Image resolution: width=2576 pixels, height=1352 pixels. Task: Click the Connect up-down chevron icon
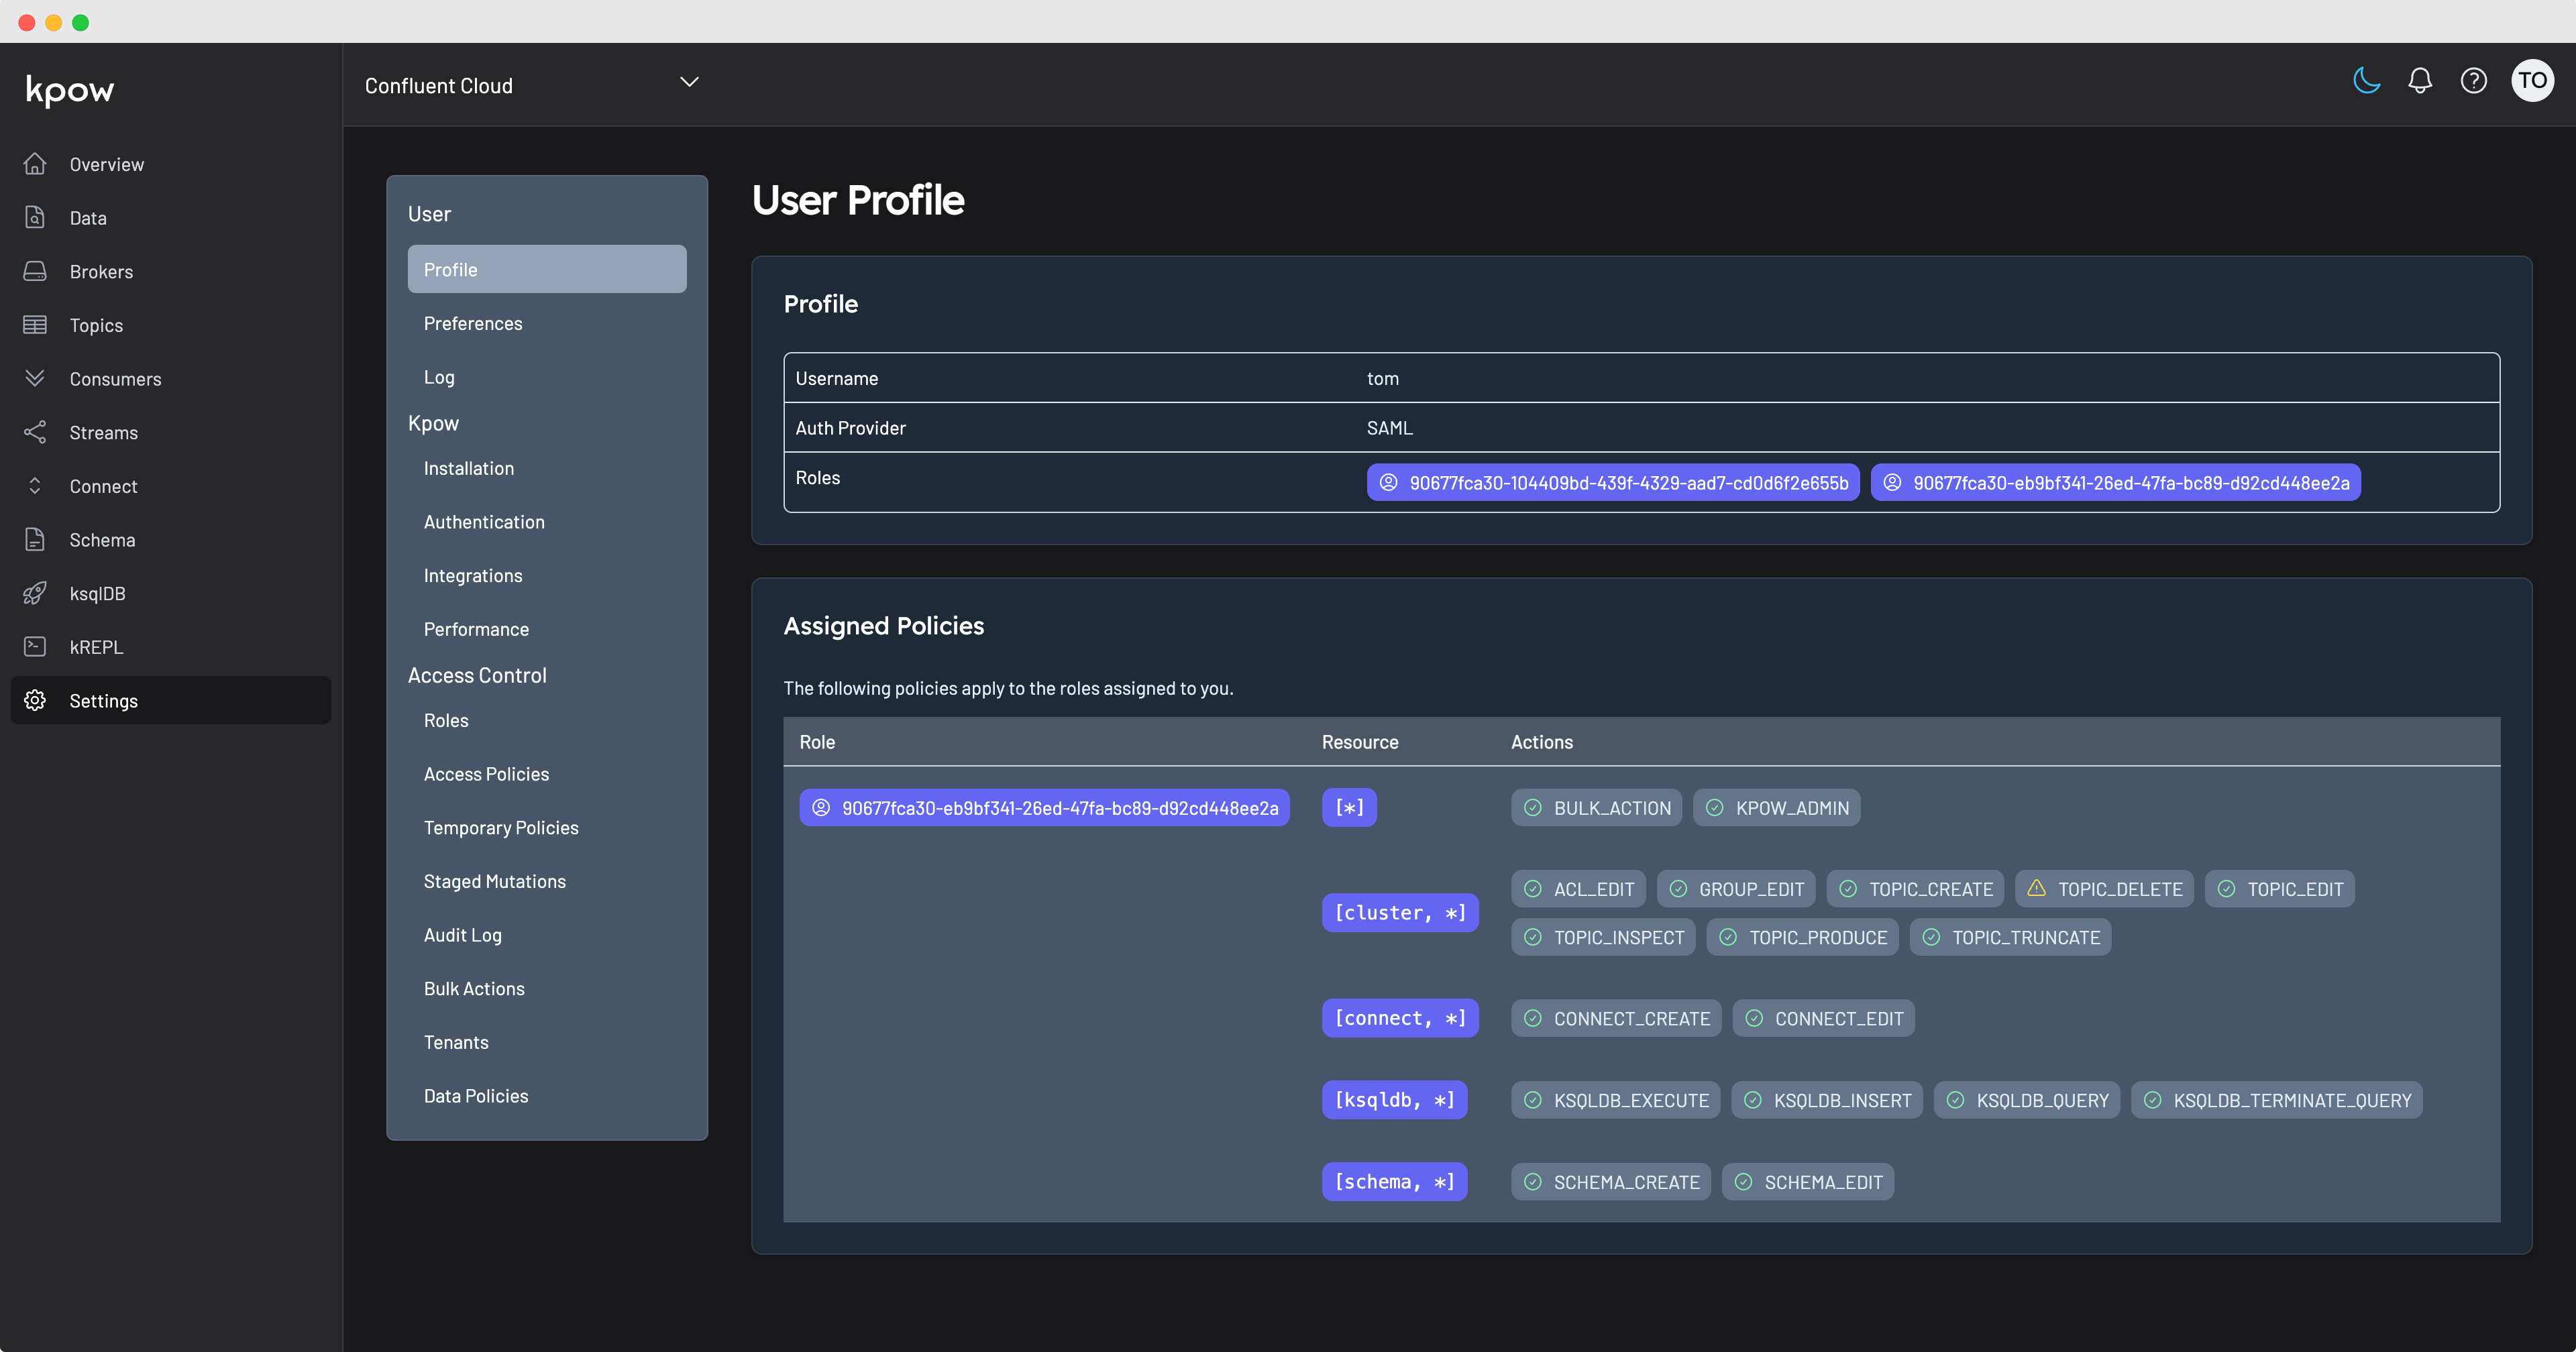(x=35, y=486)
